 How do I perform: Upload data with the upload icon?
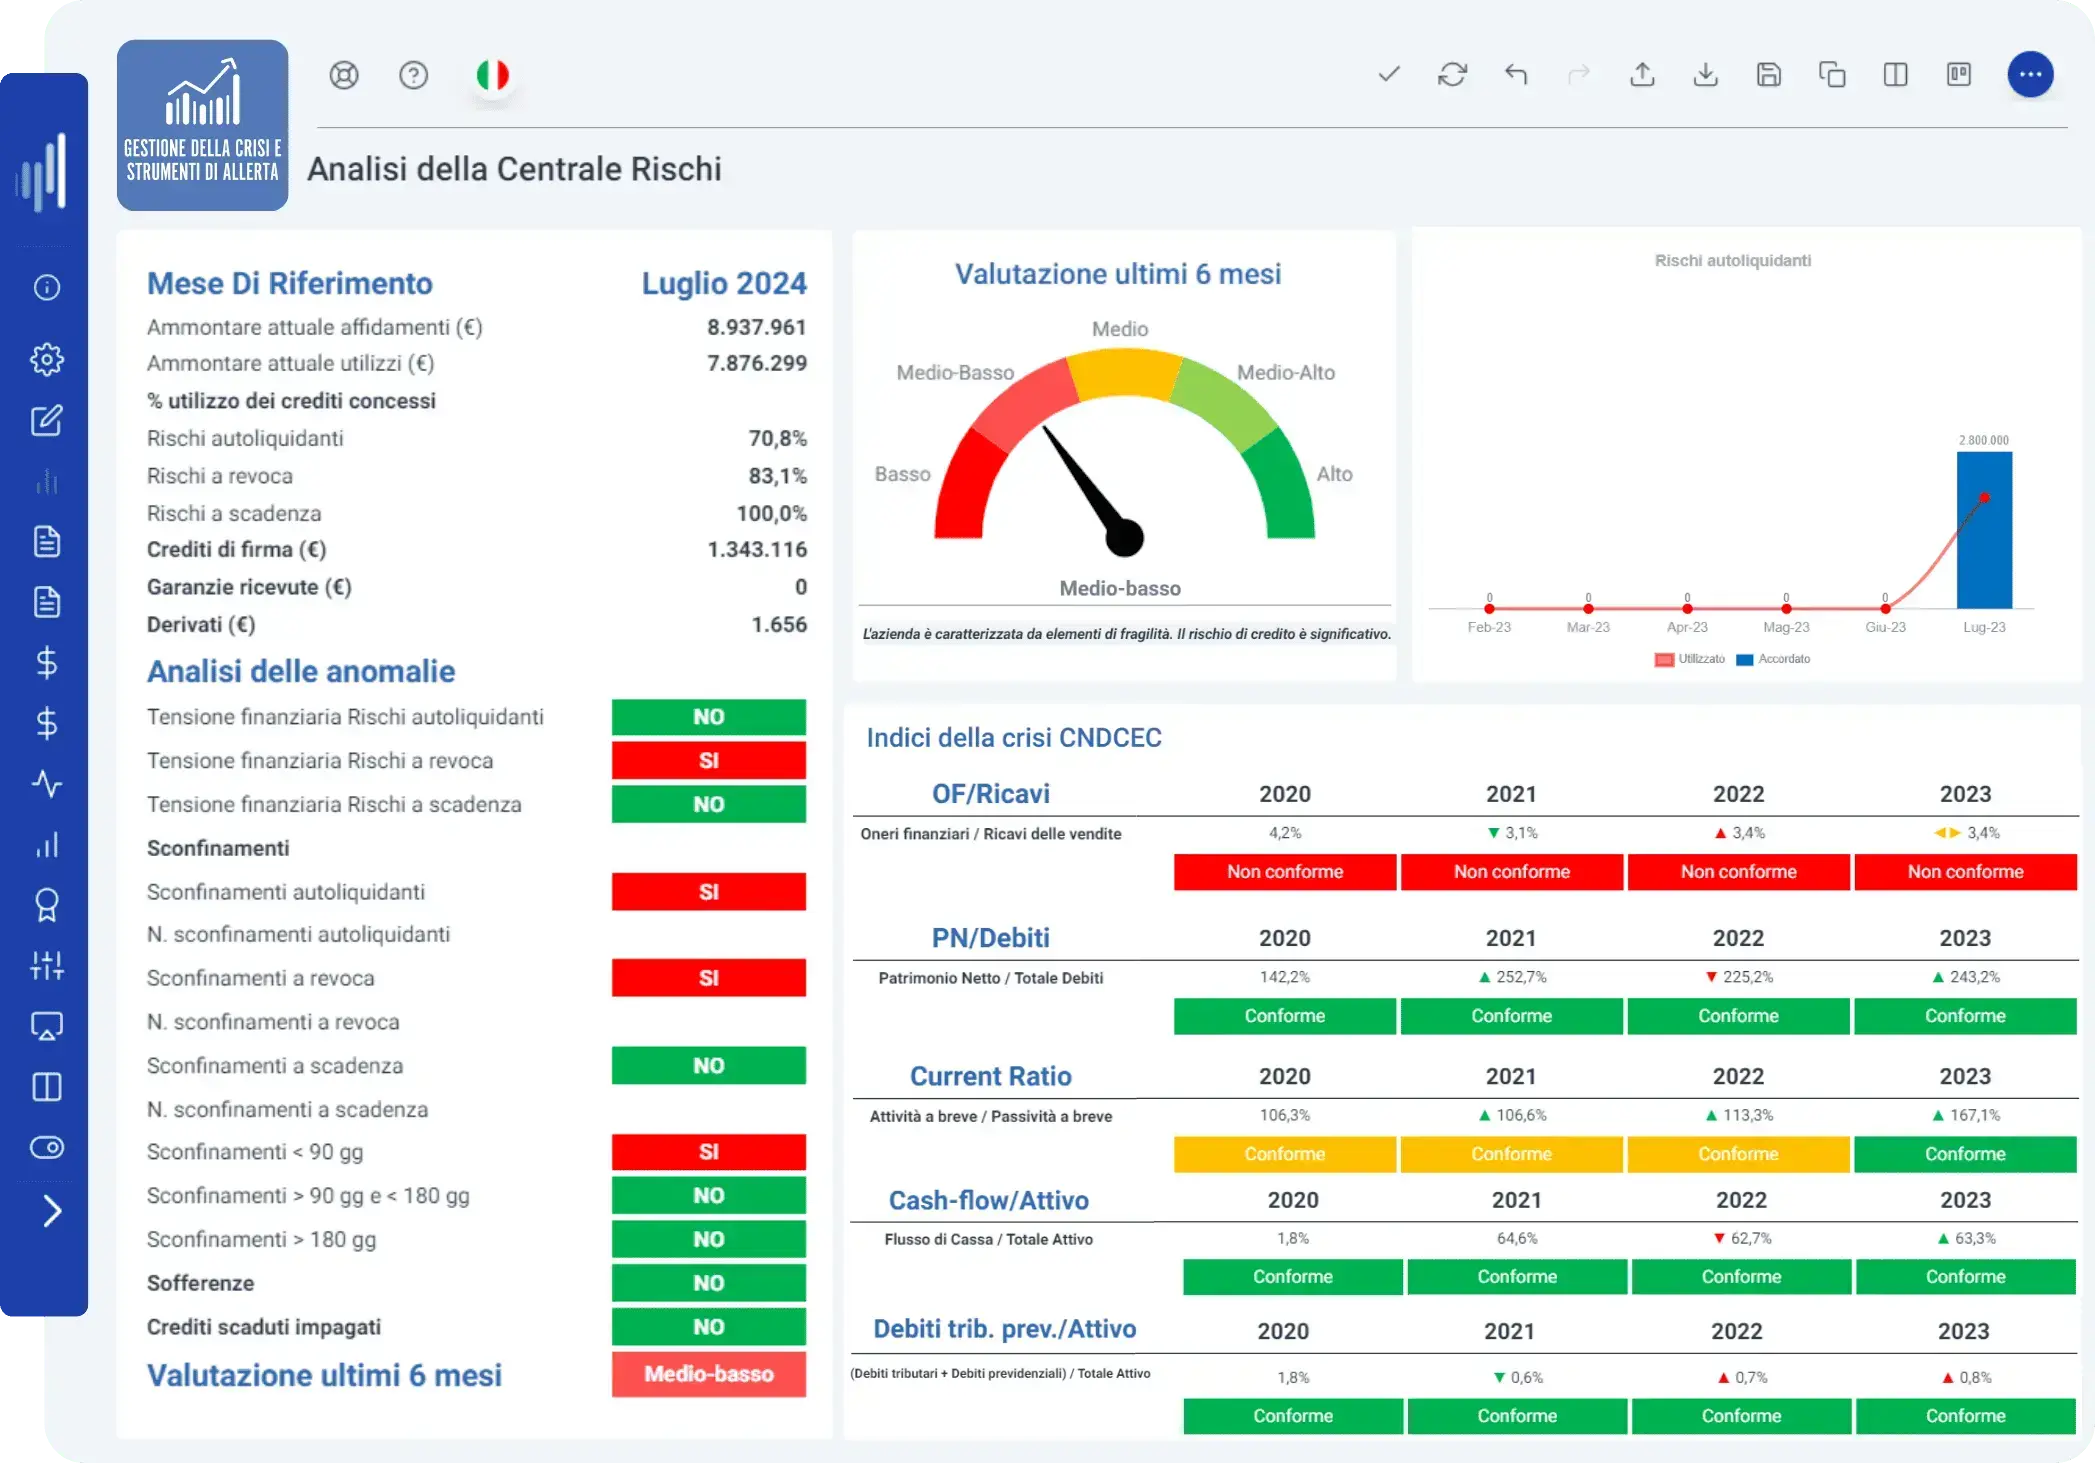[x=1642, y=74]
